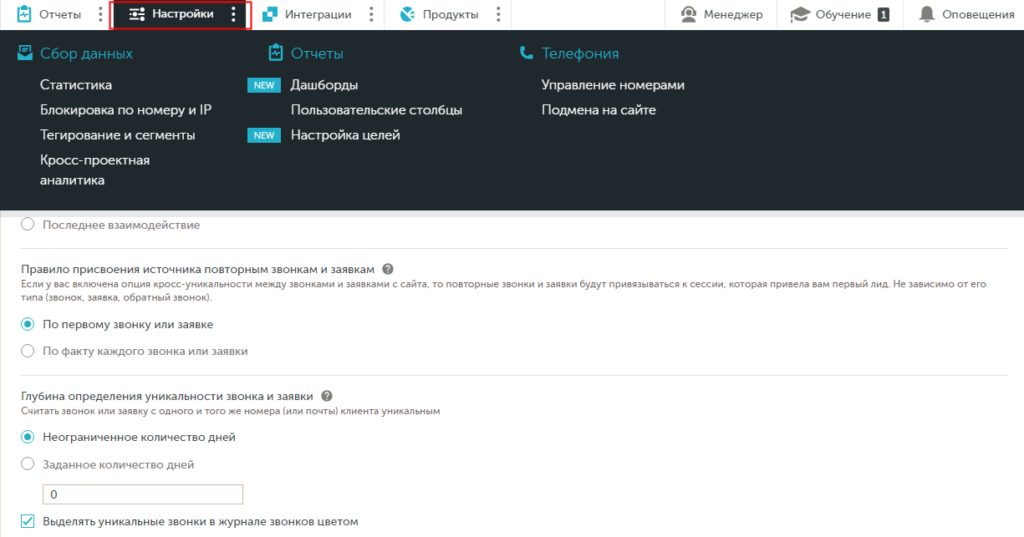Click the Обучение graduation cap icon
The image size is (1024, 537).
799,14
